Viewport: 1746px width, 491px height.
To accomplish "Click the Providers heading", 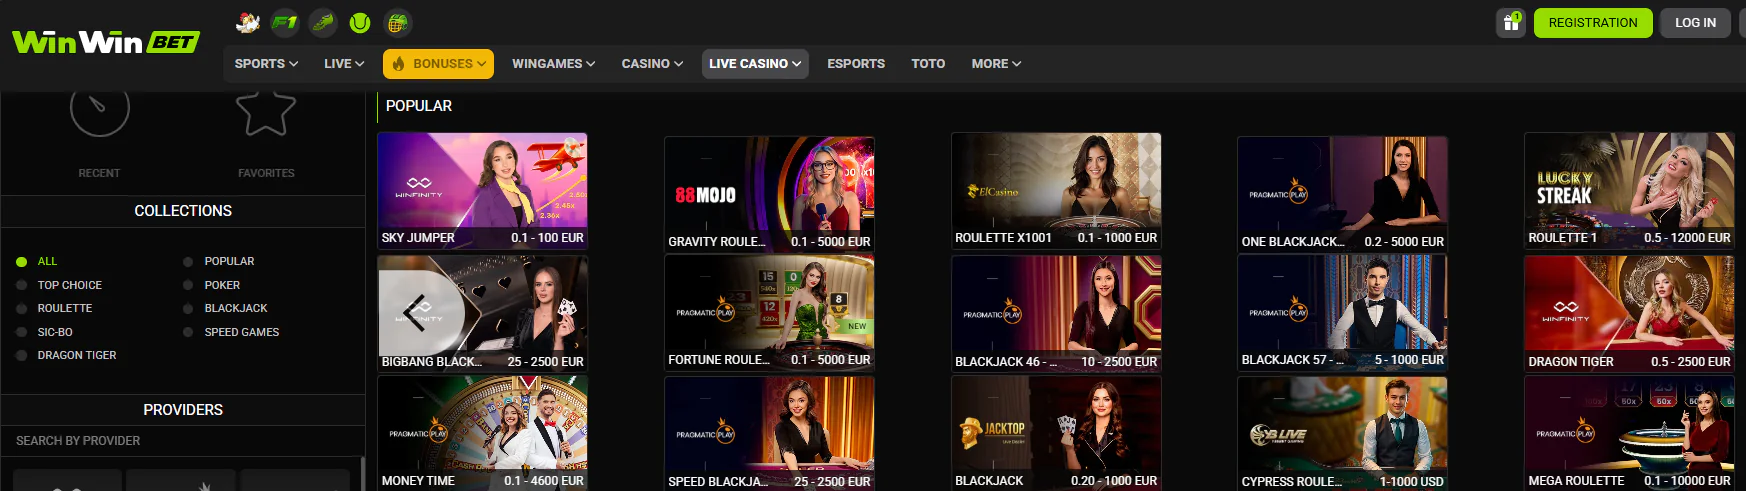I will point(183,410).
